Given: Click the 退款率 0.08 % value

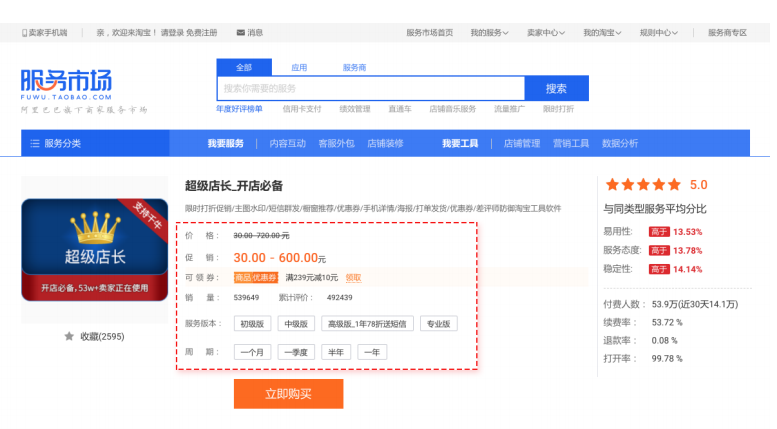Looking at the screenshot, I should pyautogui.click(x=665, y=341).
